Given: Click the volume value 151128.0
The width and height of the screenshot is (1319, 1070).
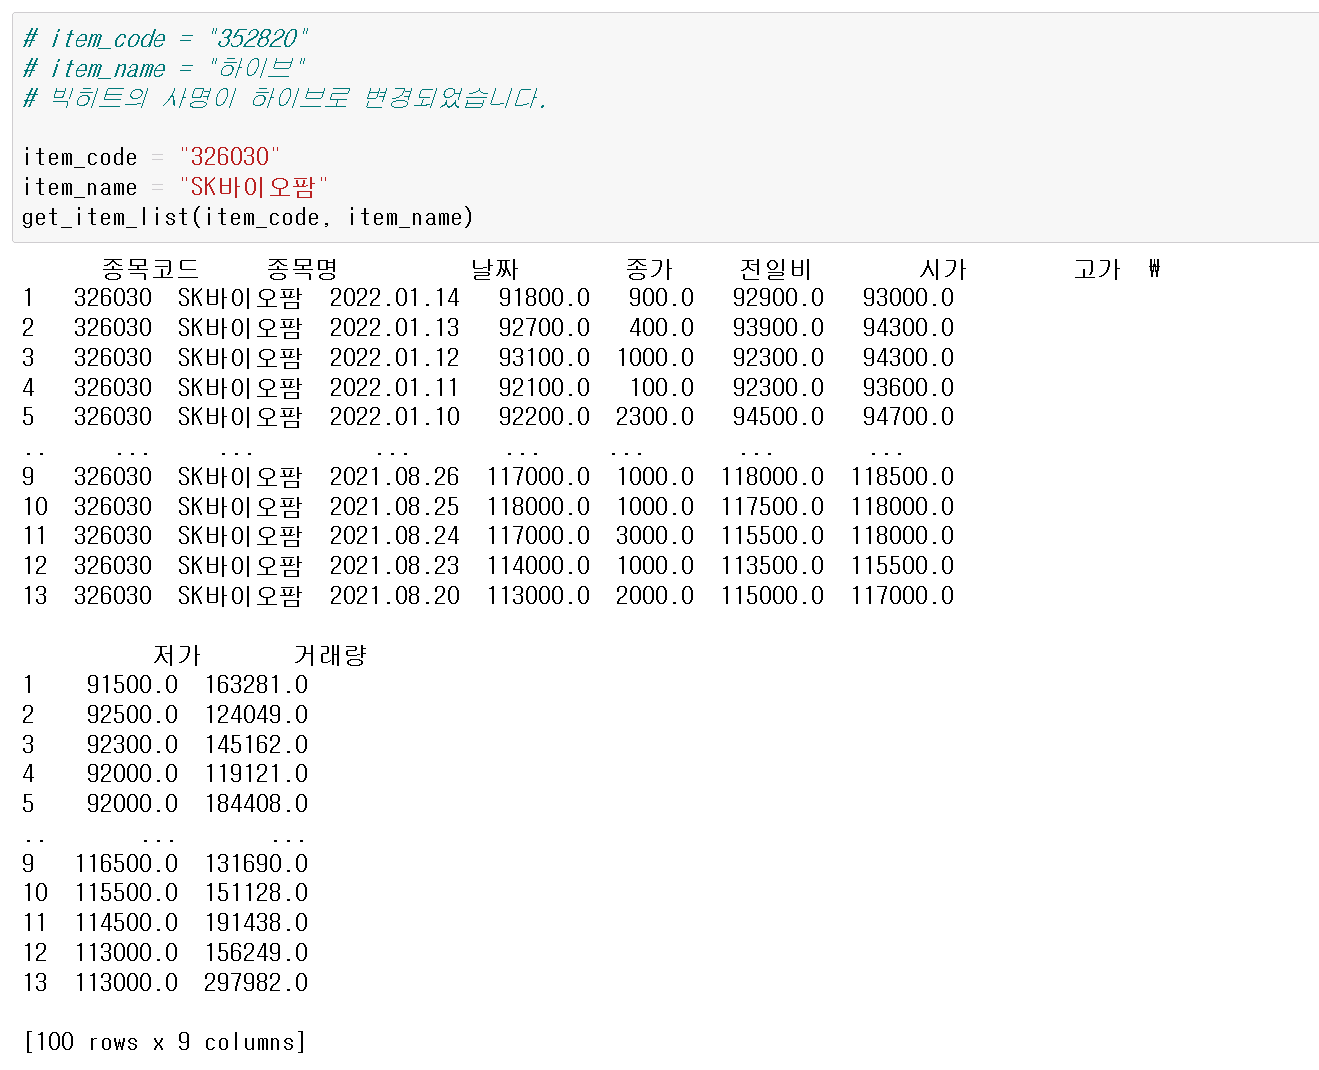Looking at the screenshot, I should pyautogui.click(x=256, y=893).
